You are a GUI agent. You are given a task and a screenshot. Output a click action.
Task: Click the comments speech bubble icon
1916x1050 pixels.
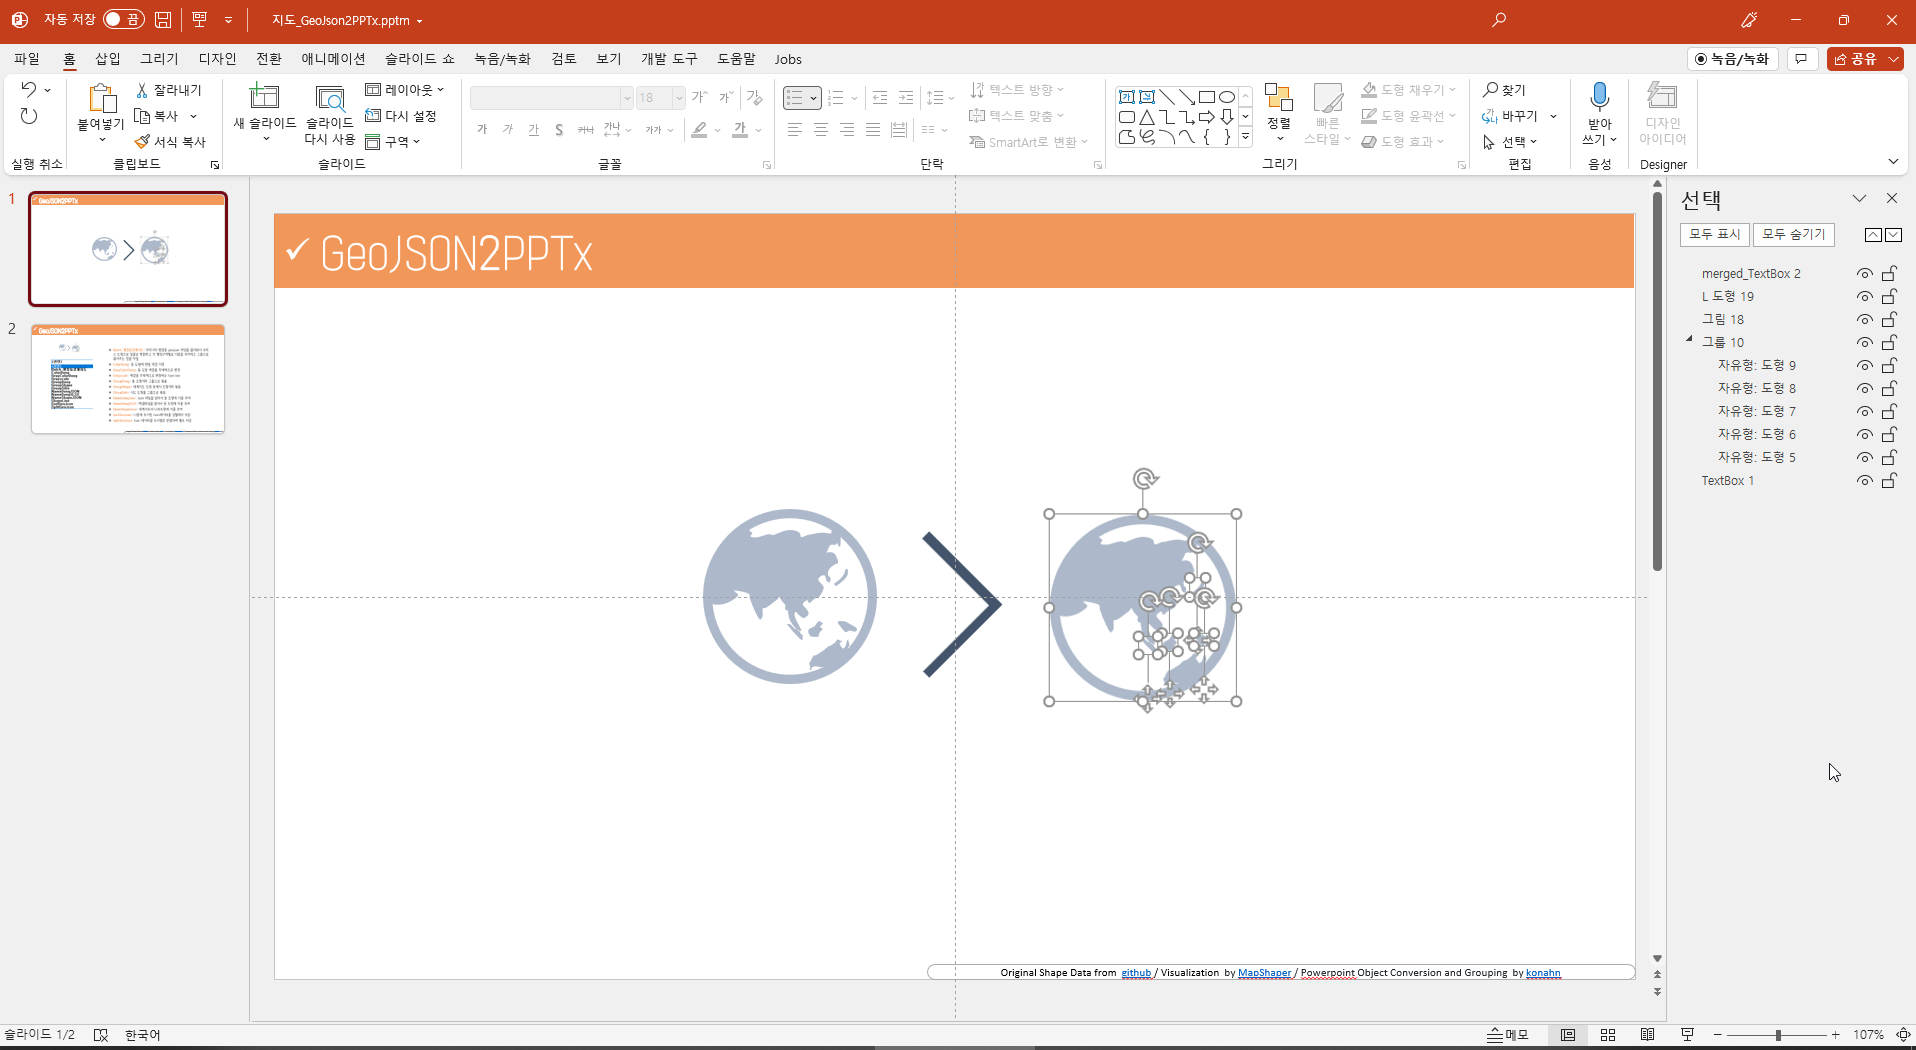point(1801,59)
